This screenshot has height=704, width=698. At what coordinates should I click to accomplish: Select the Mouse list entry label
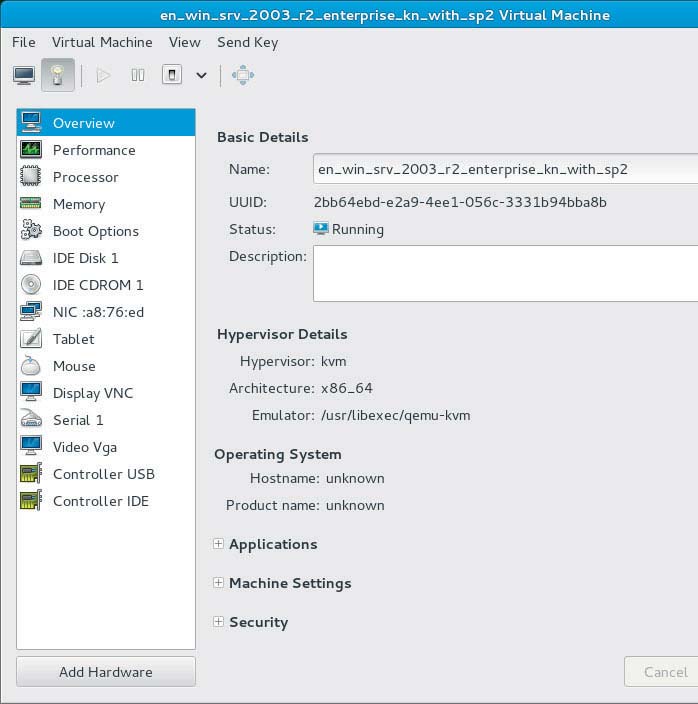click(x=74, y=366)
